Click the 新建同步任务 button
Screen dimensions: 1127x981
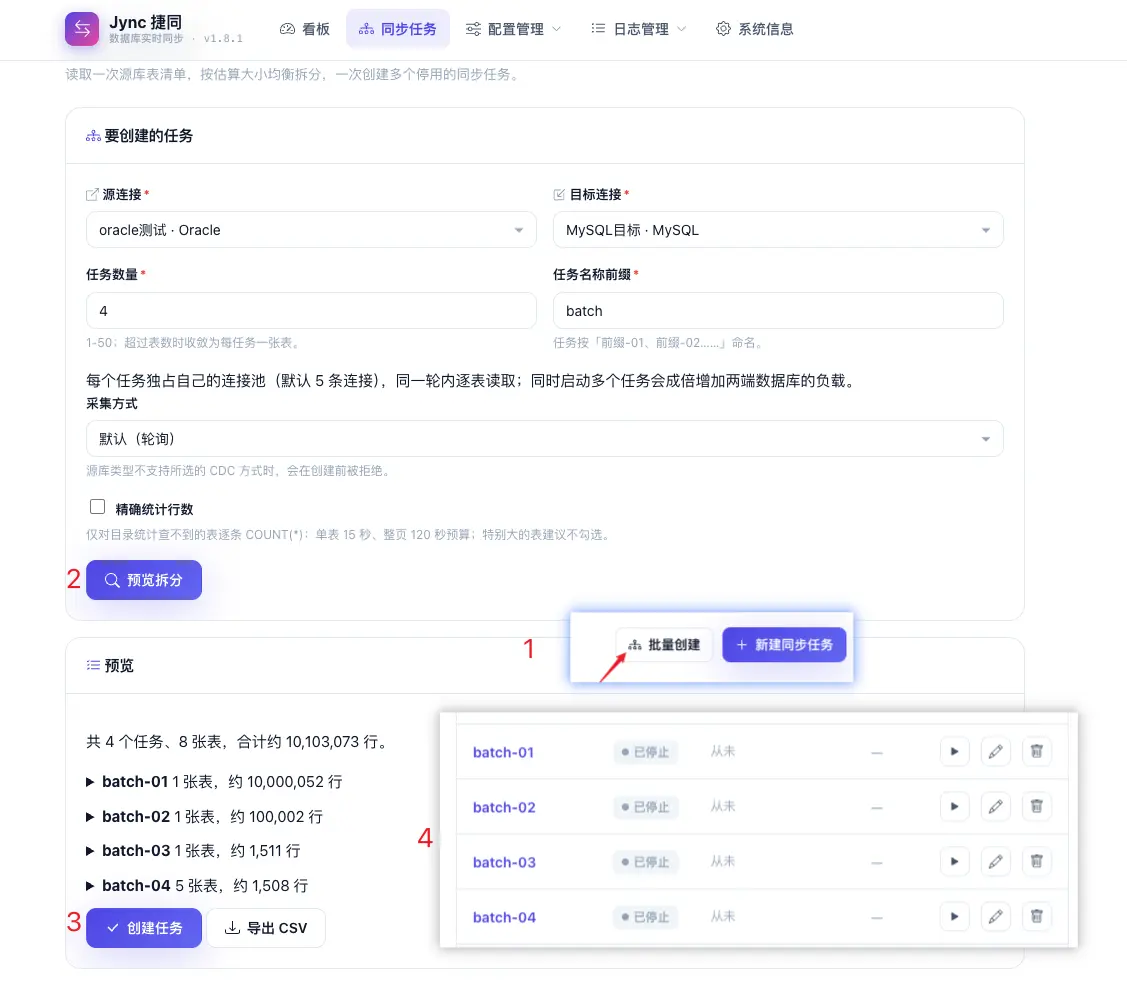click(784, 645)
